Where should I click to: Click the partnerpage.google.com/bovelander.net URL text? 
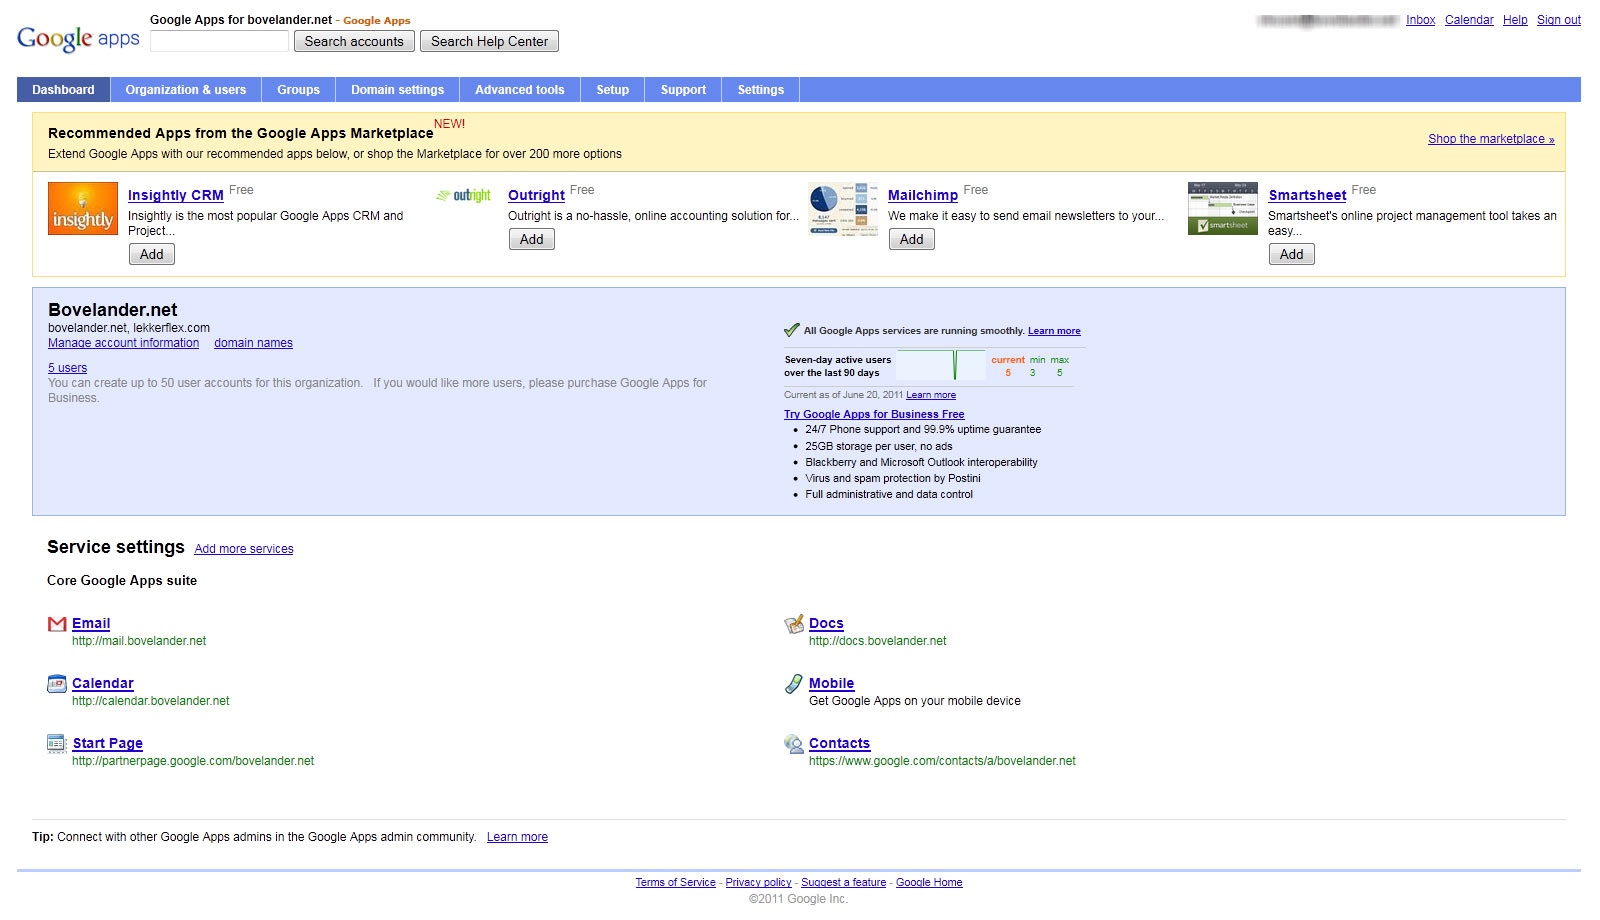(193, 761)
